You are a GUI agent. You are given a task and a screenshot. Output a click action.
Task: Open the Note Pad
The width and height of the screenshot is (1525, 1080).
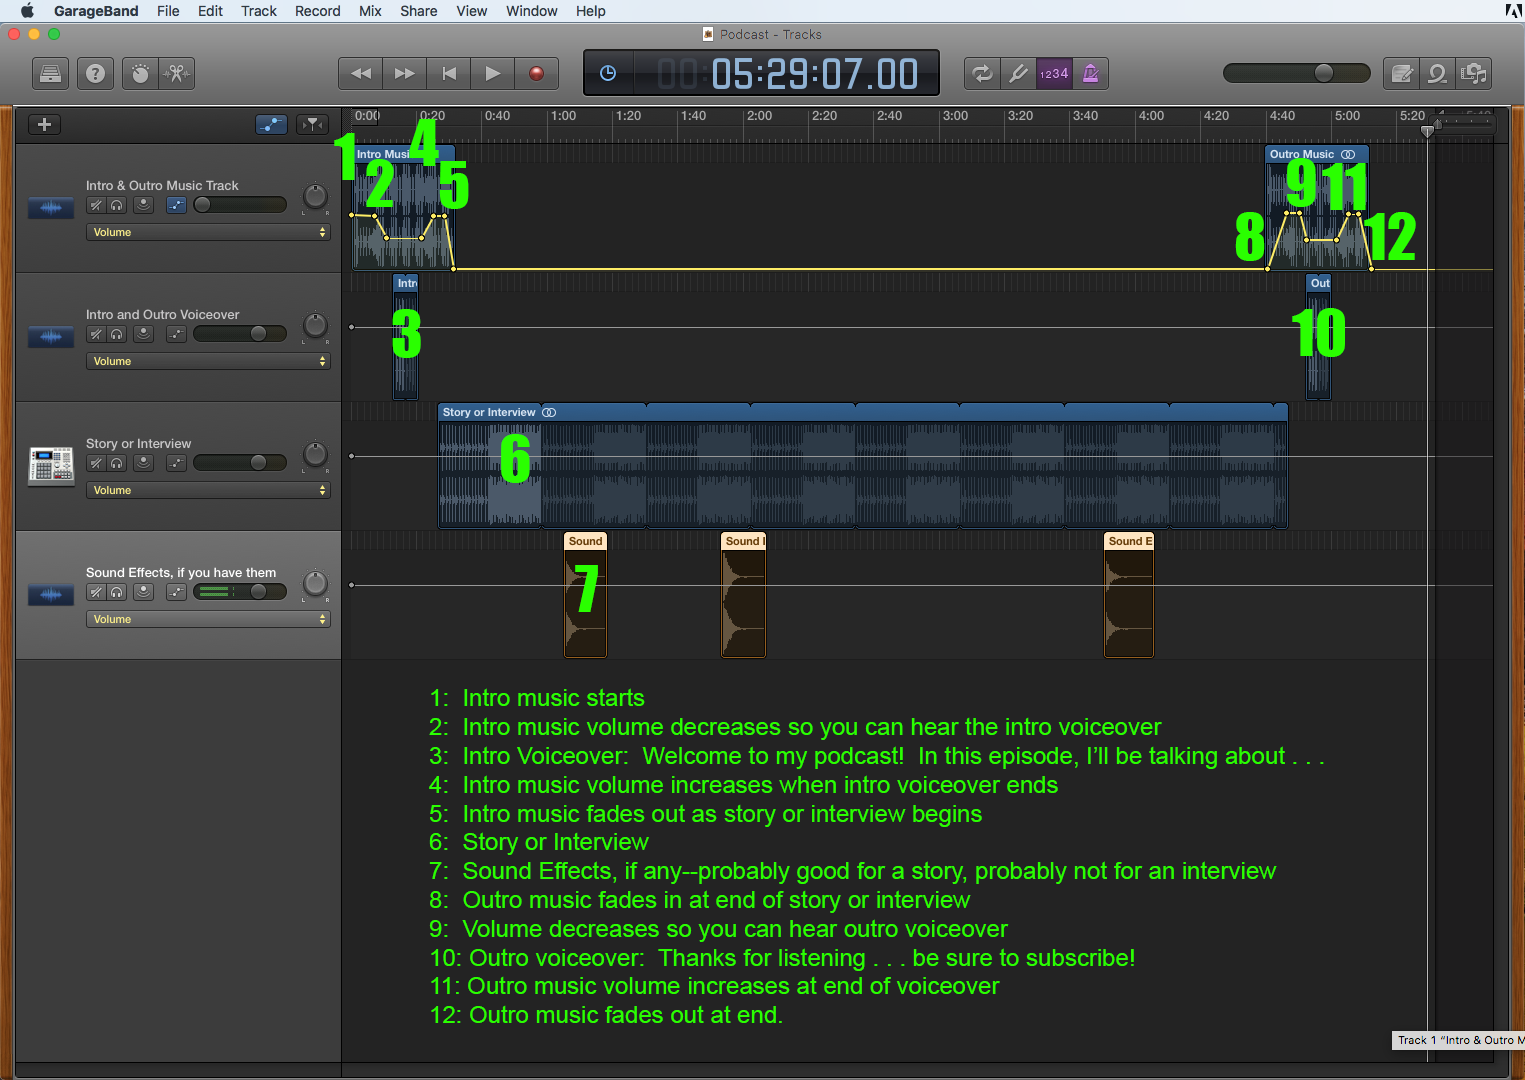pos(1402,73)
